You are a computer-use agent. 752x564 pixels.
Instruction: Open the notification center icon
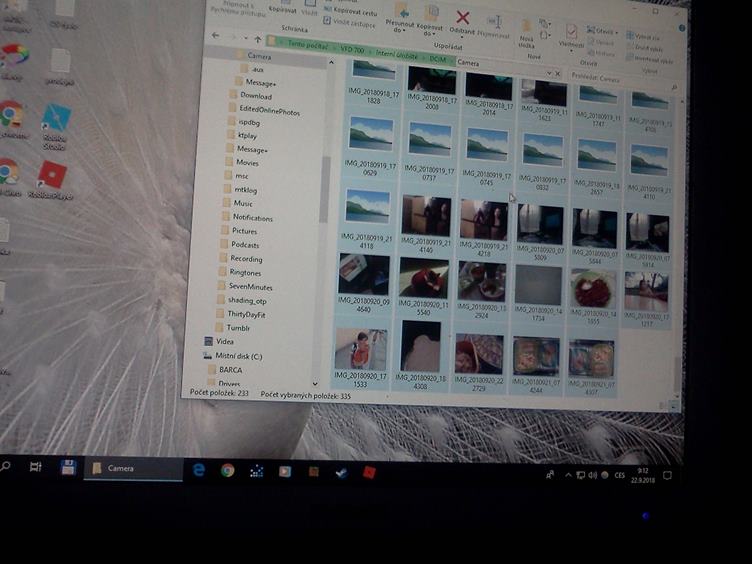(667, 475)
